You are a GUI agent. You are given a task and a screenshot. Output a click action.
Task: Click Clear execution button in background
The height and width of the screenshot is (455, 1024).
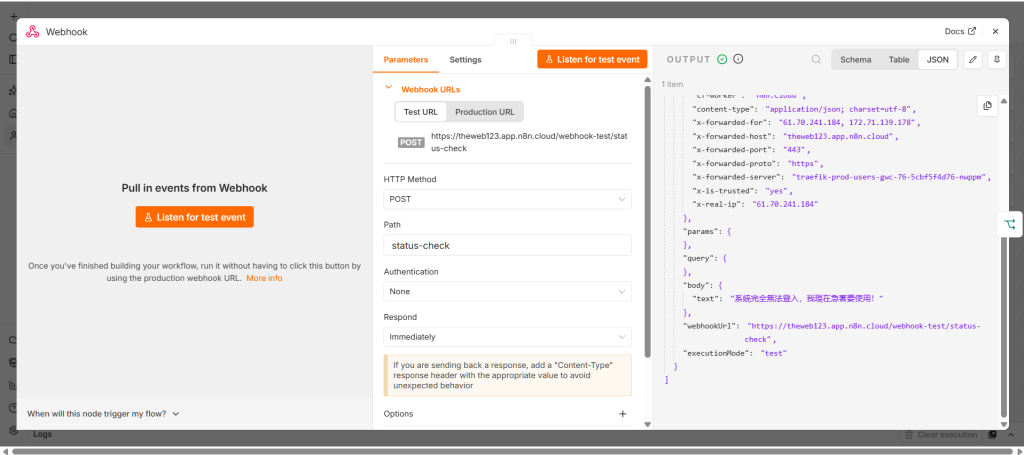click(941, 435)
